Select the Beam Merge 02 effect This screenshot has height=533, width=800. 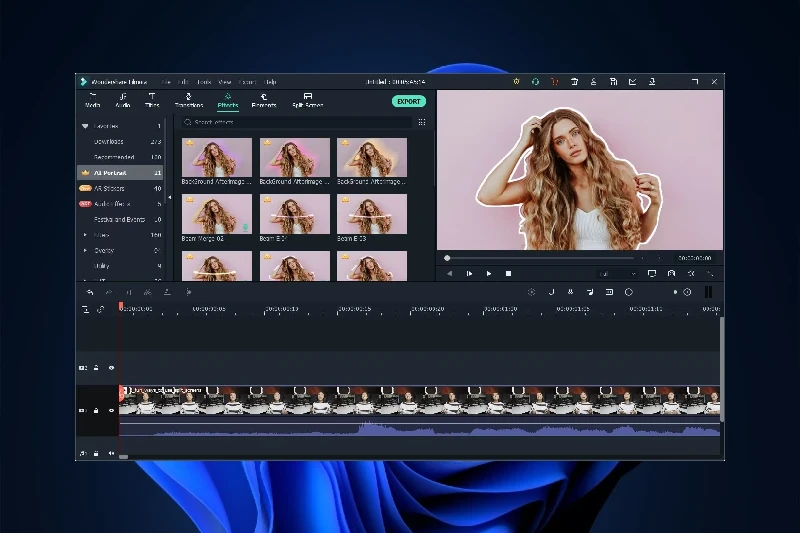pyautogui.click(x=216, y=214)
